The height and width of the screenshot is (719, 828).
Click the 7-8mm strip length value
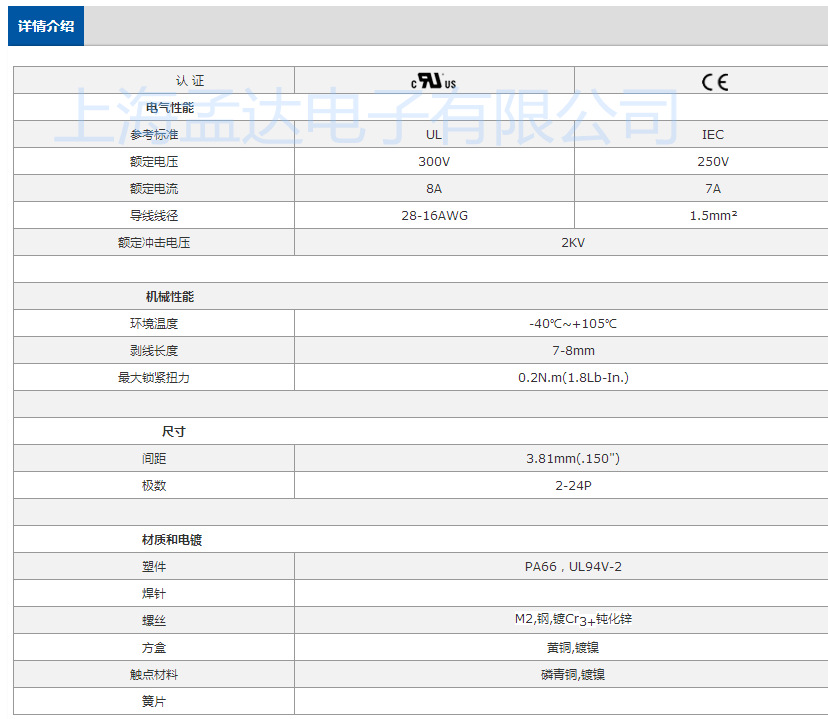(x=573, y=351)
